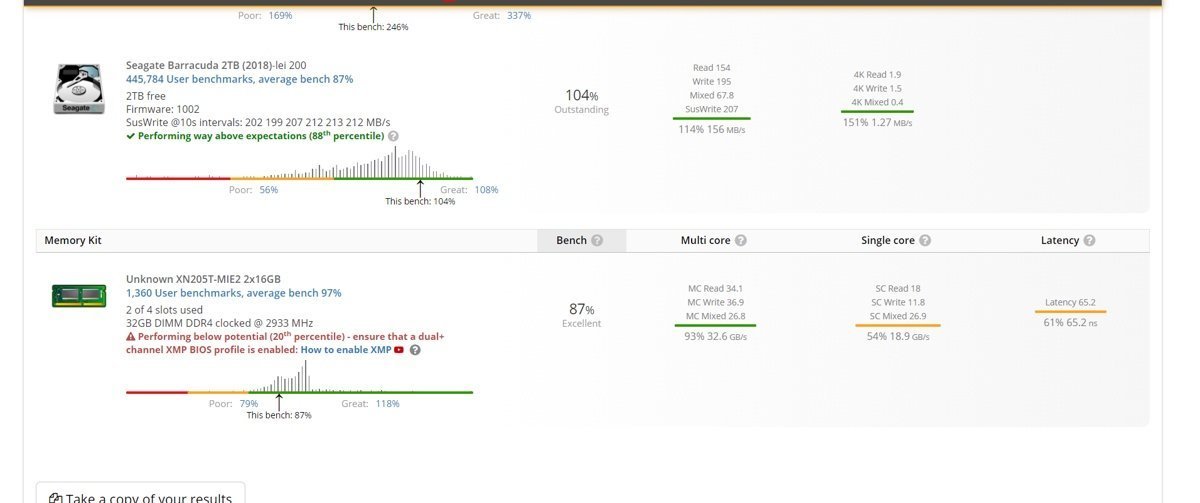The width and height of the screenshot is (1200, 503).
Task: Click top chart Poor 169% value
Action: pyautogui.click(x=280, y=16)
